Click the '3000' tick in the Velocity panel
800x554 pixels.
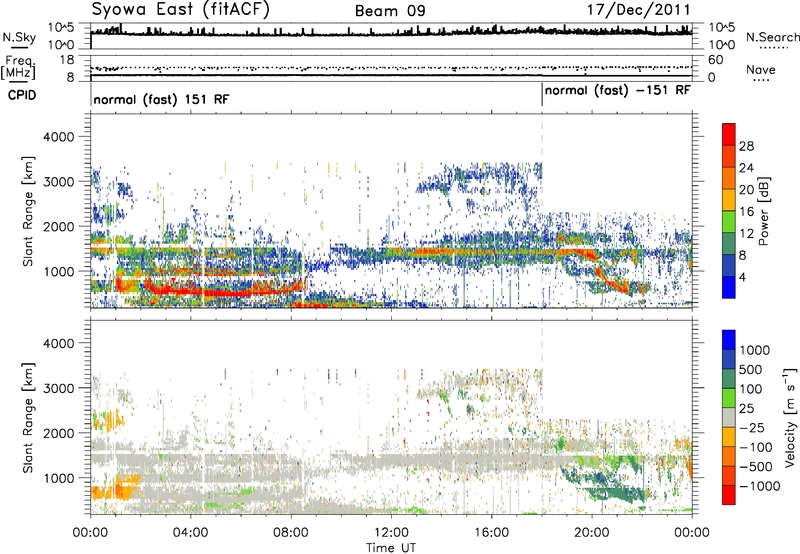click(x=58, y=388)
